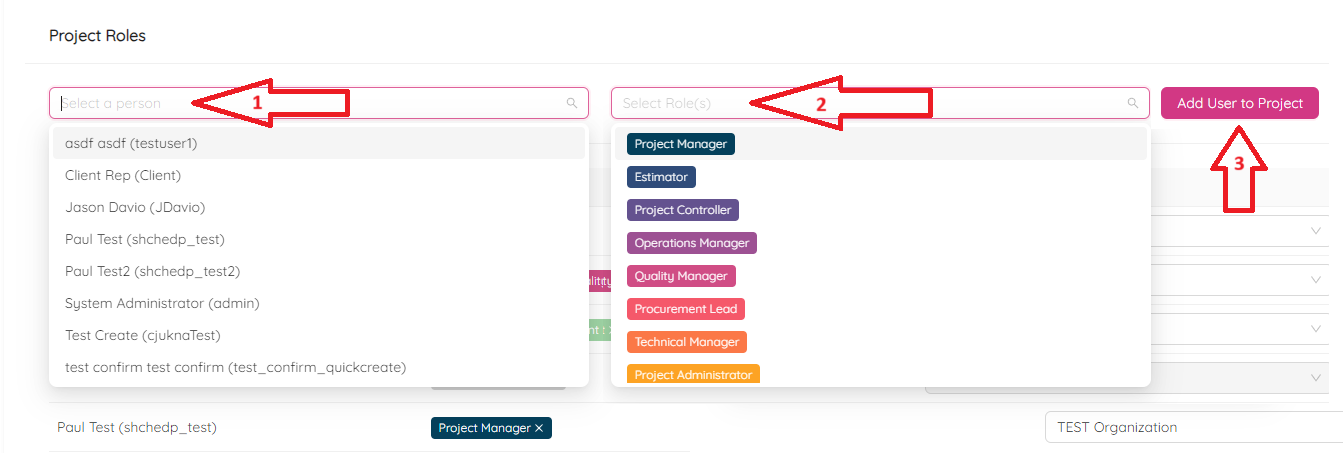Screen dimensions: 1343x453
Task: Select the Project Controller role
Action: coord(682,210)
